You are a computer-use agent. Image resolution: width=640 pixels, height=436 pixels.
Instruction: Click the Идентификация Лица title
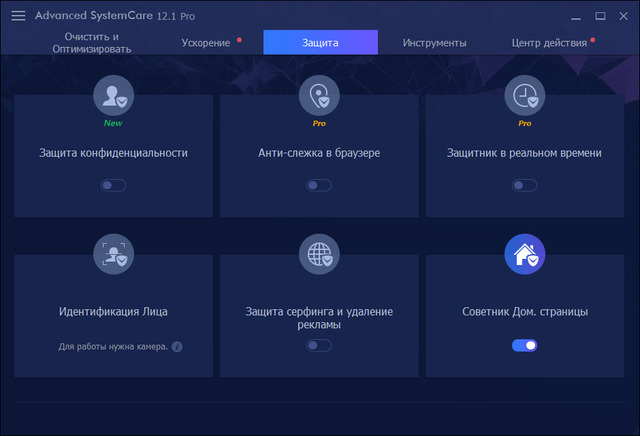point(113,312)
